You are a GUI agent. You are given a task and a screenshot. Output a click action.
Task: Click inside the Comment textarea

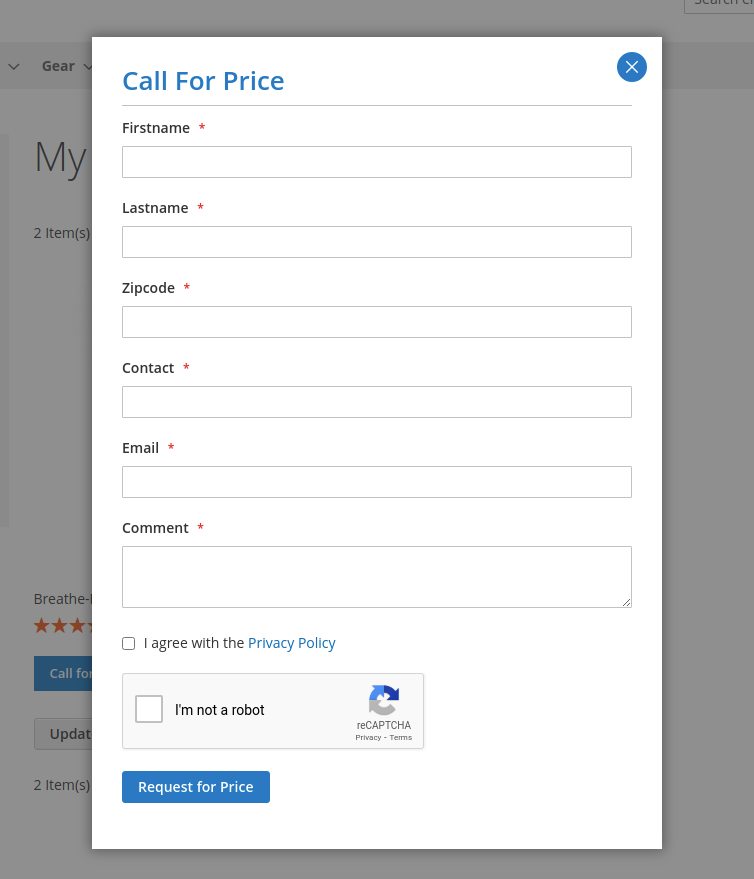pyautogui.click(x=376, y=576)
